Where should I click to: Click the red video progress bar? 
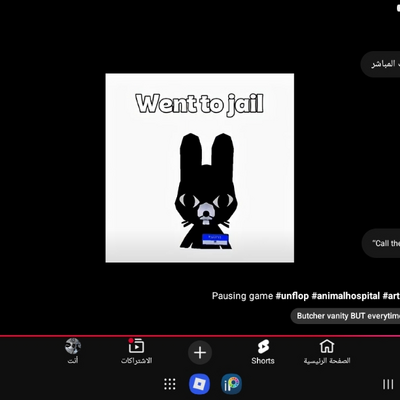(200, 336)
